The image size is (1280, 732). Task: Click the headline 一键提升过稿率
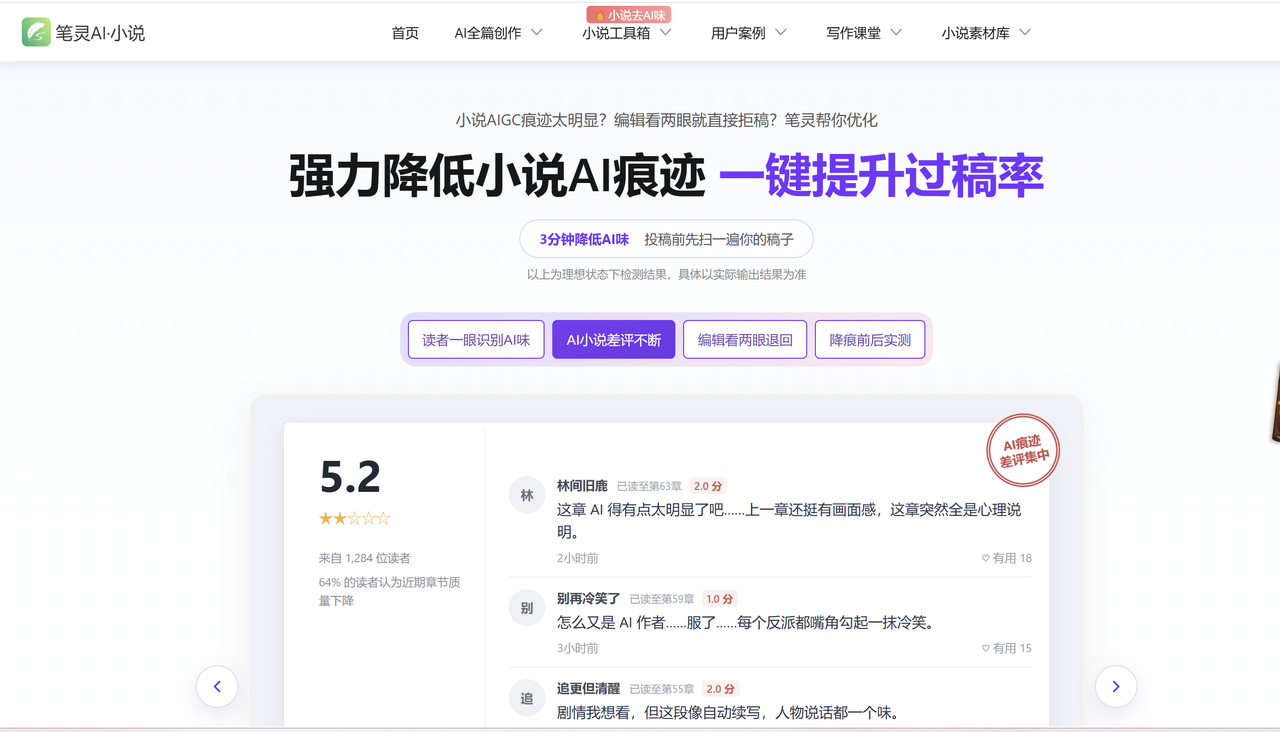[881, 176]
